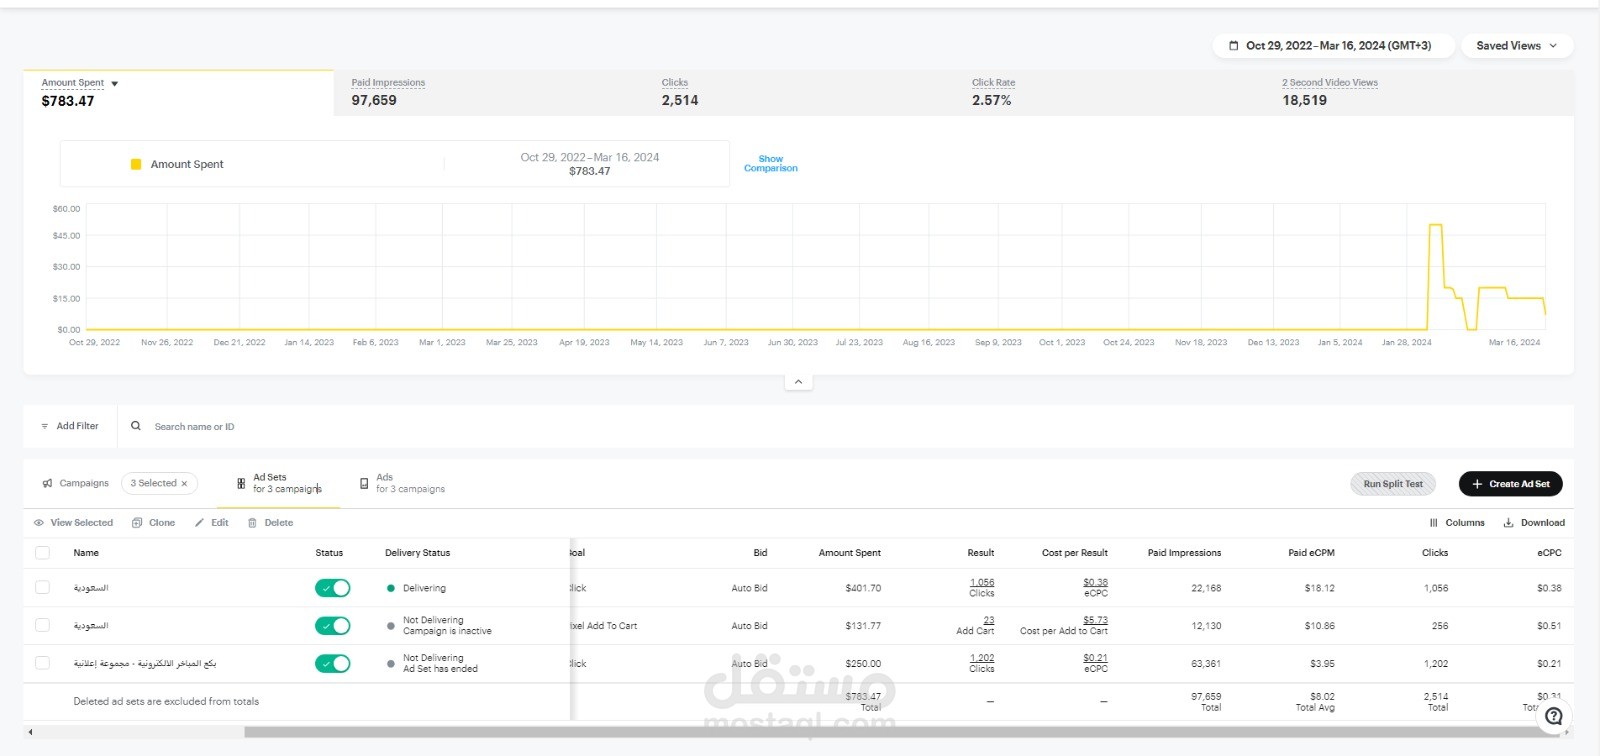Click the scrollbar left arrow
The width and height of the screenshot is (1600, 756).
click(x=30, y=732)
